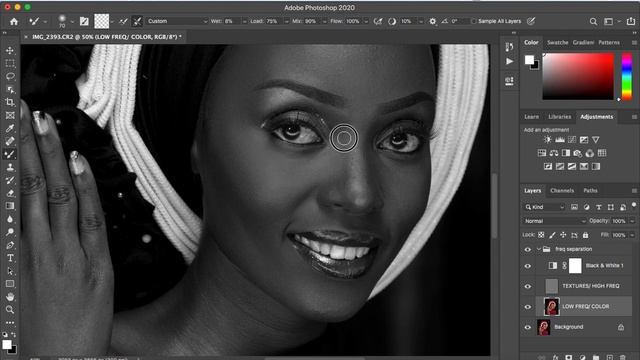
Task: Select the Clone Stamp tool
Action: [x=10, y=167]
